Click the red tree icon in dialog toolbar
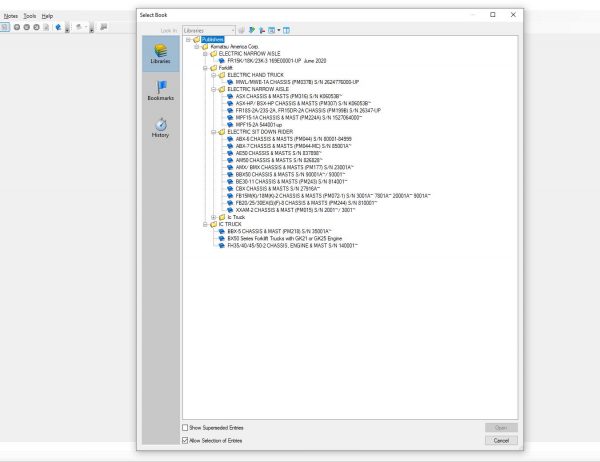The width and height of the screenshot is (600, 462). (x=262, y=30)
